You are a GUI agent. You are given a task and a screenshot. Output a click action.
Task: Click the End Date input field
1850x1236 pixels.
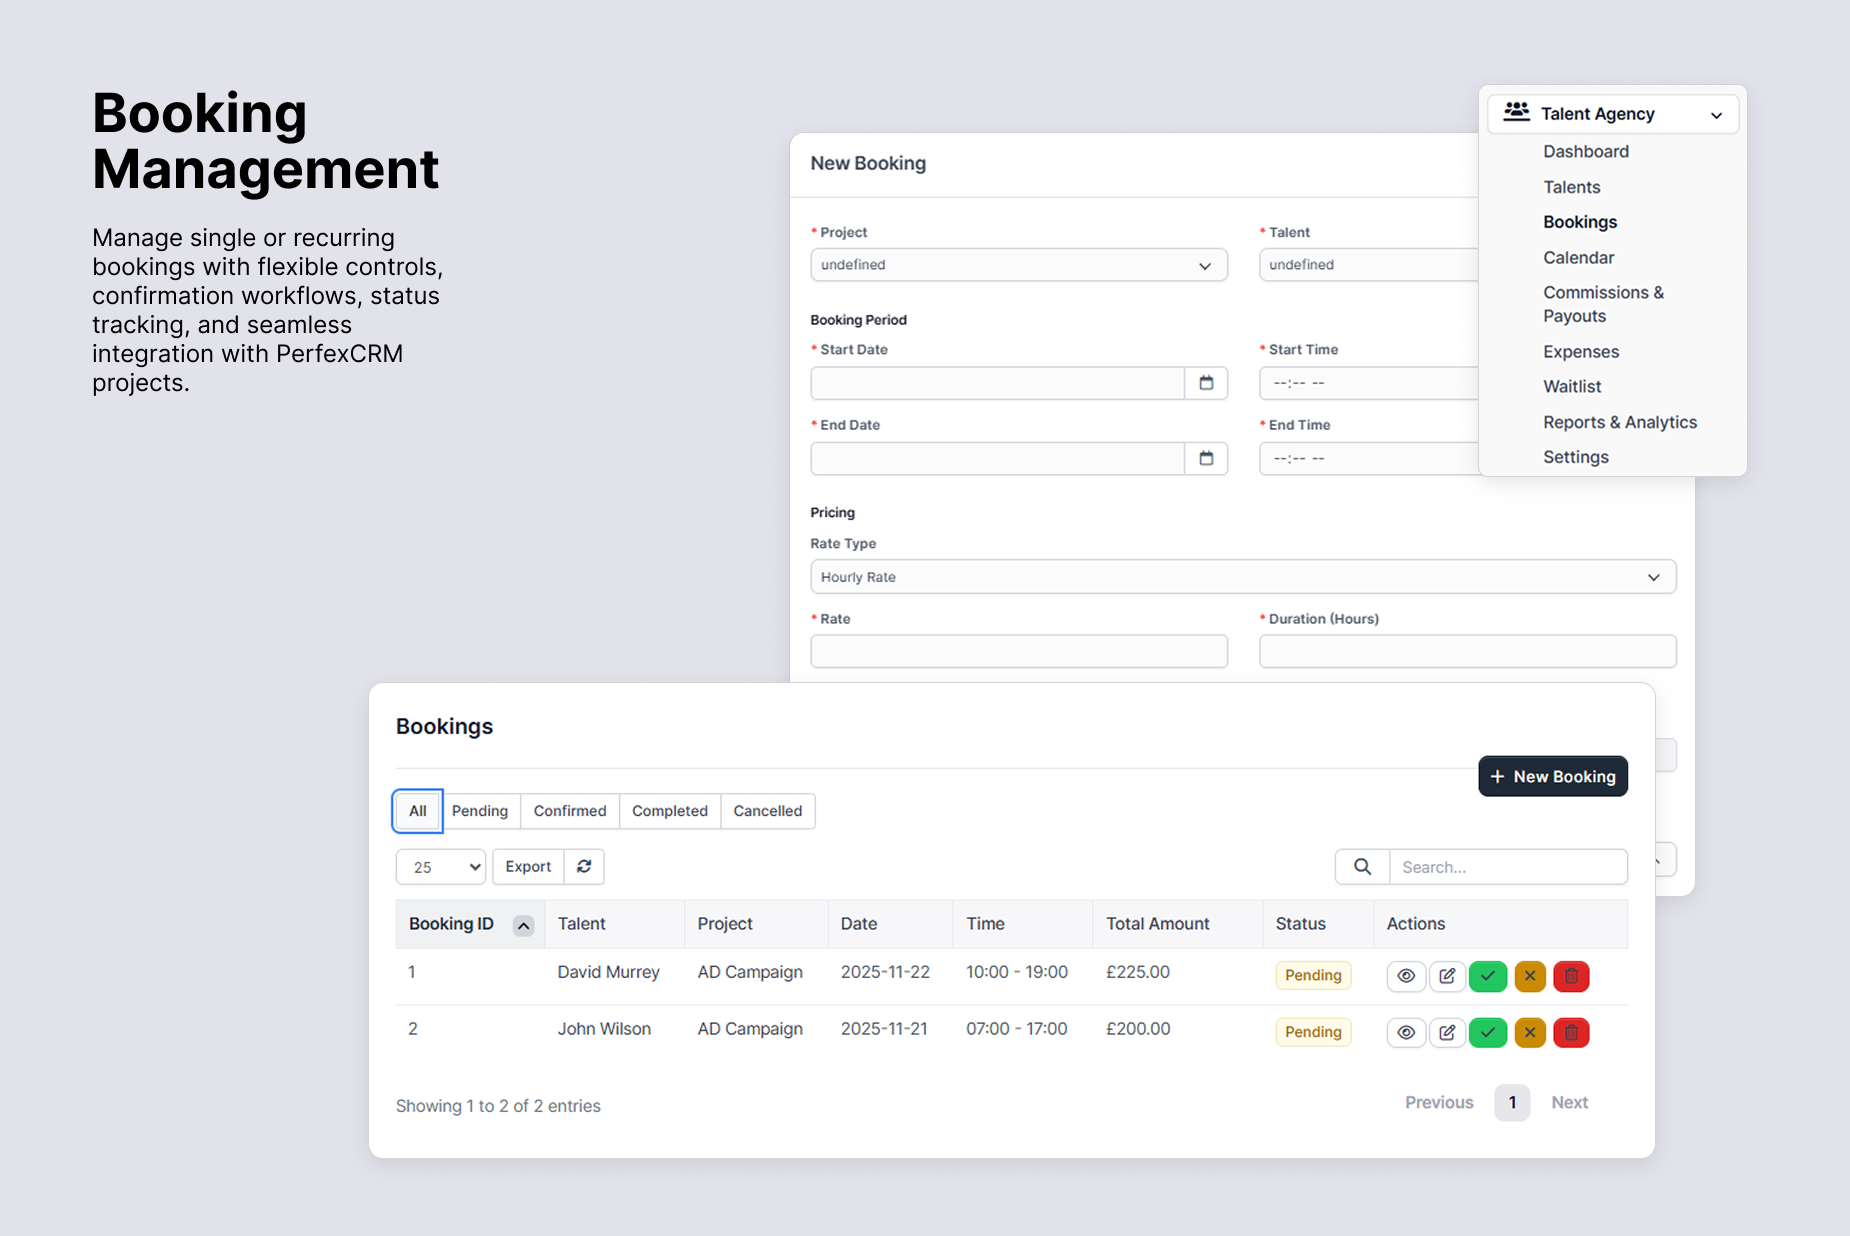tap(998, 458)
